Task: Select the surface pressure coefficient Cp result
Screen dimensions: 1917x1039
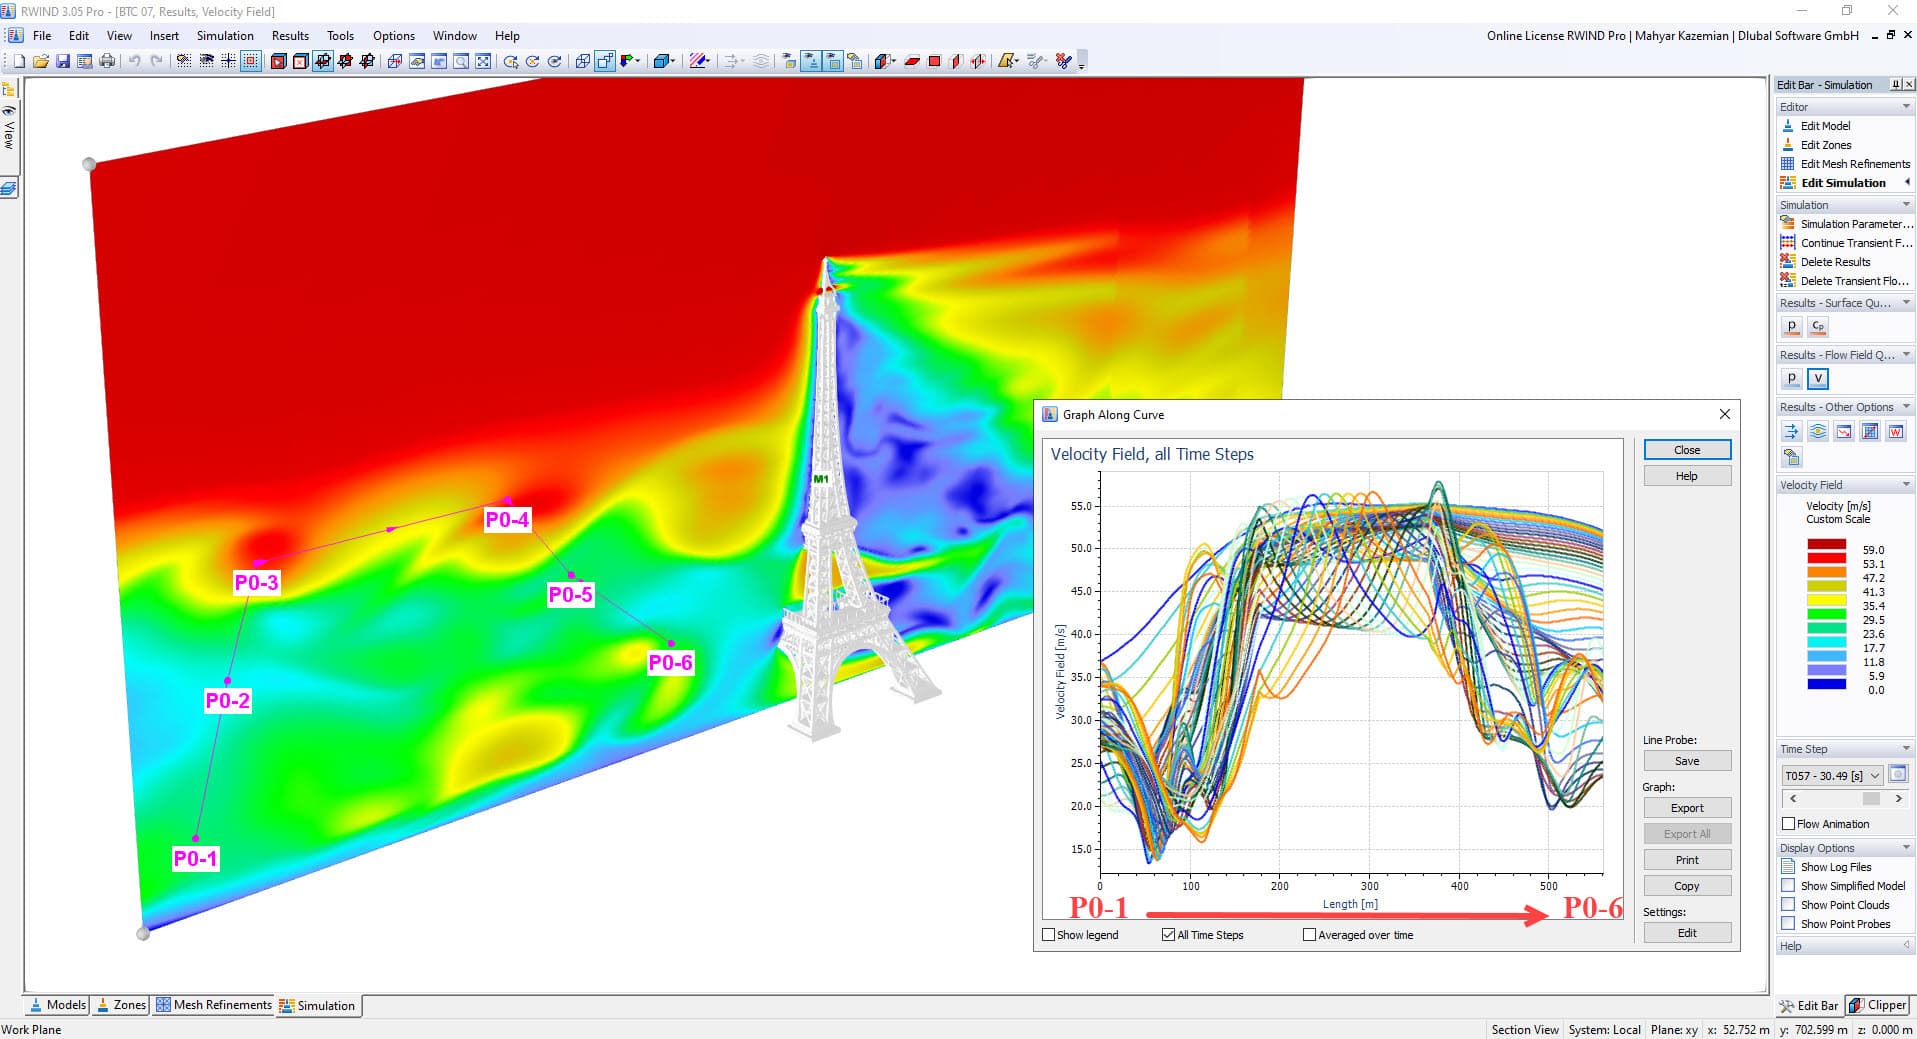Action: tap(1818, 327)
